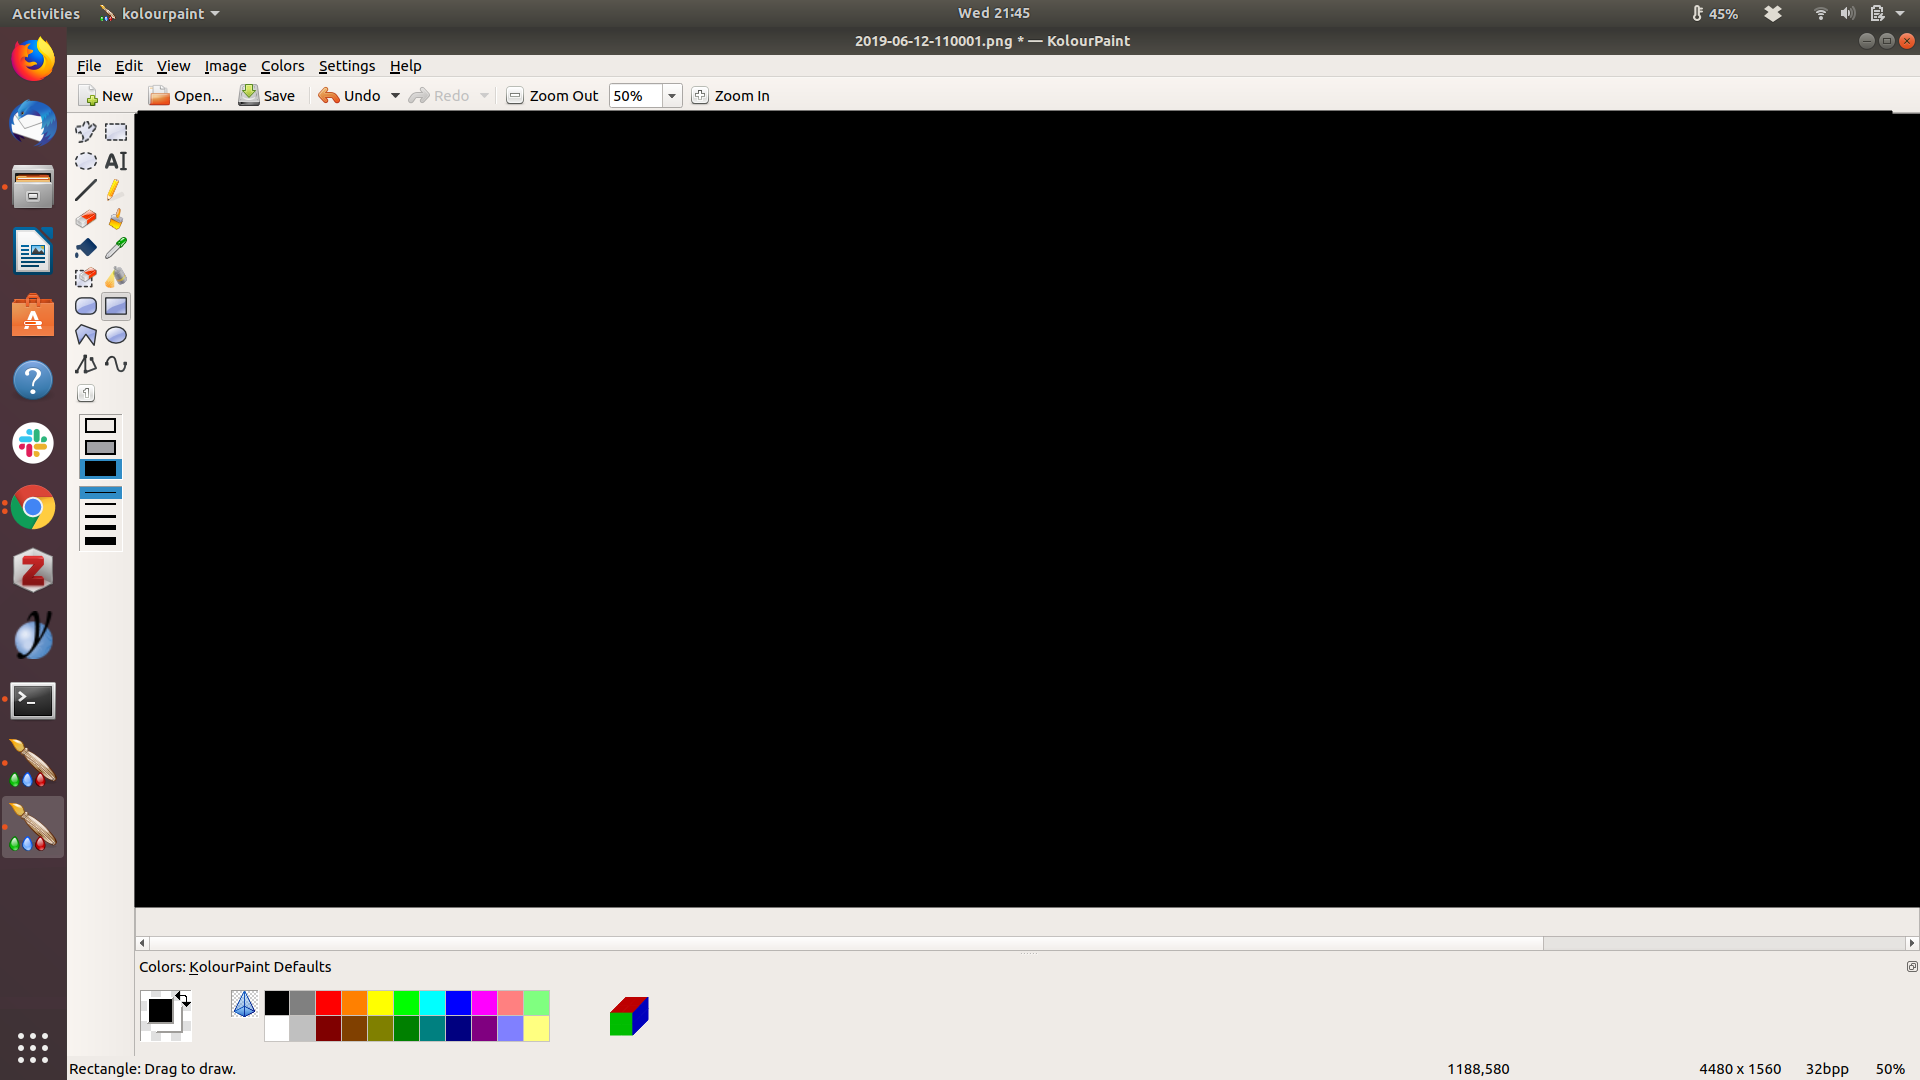Activate the Ellipse shape tool
The width and height of the screenshot is (1920, 1080).
[116, 335]
